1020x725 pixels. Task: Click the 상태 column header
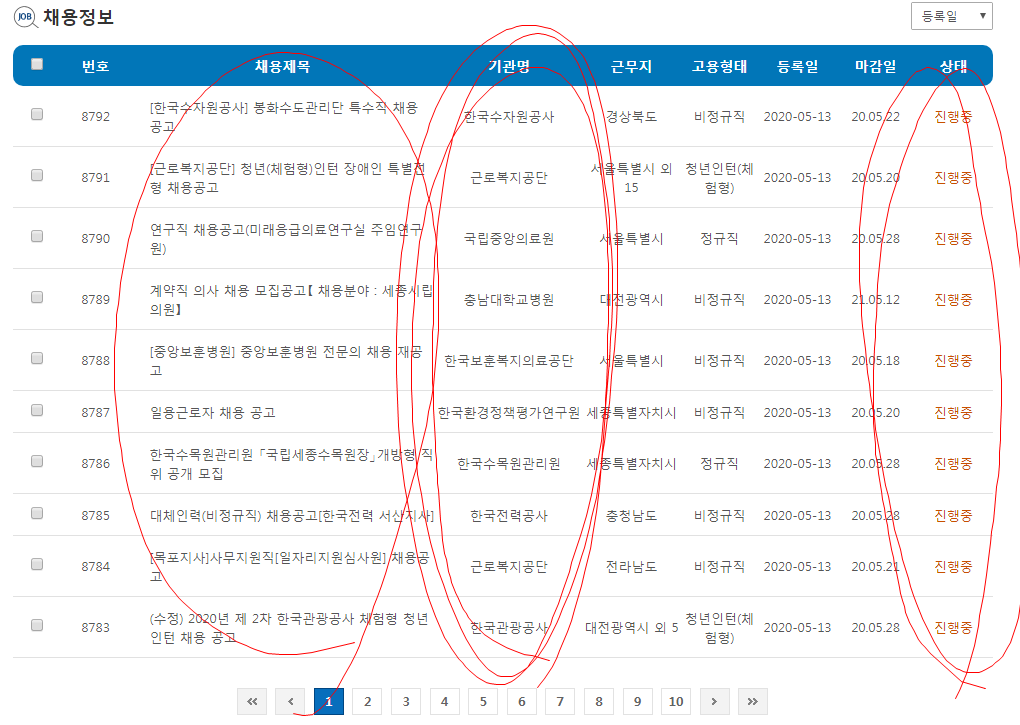[x=953, y=66]
